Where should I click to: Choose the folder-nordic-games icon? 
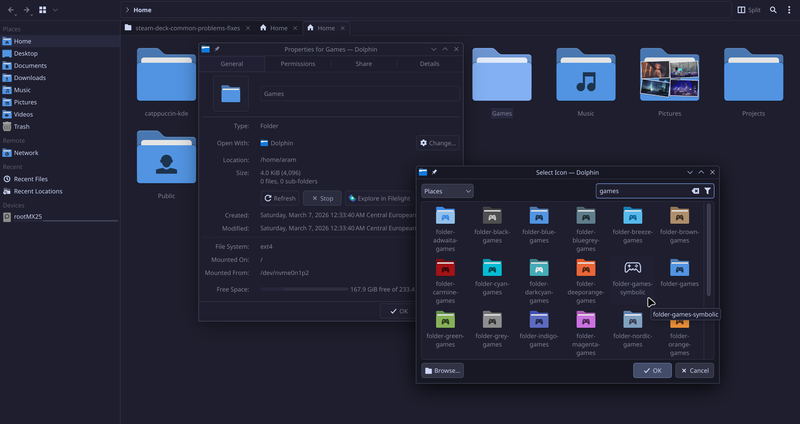click(633, 320)
